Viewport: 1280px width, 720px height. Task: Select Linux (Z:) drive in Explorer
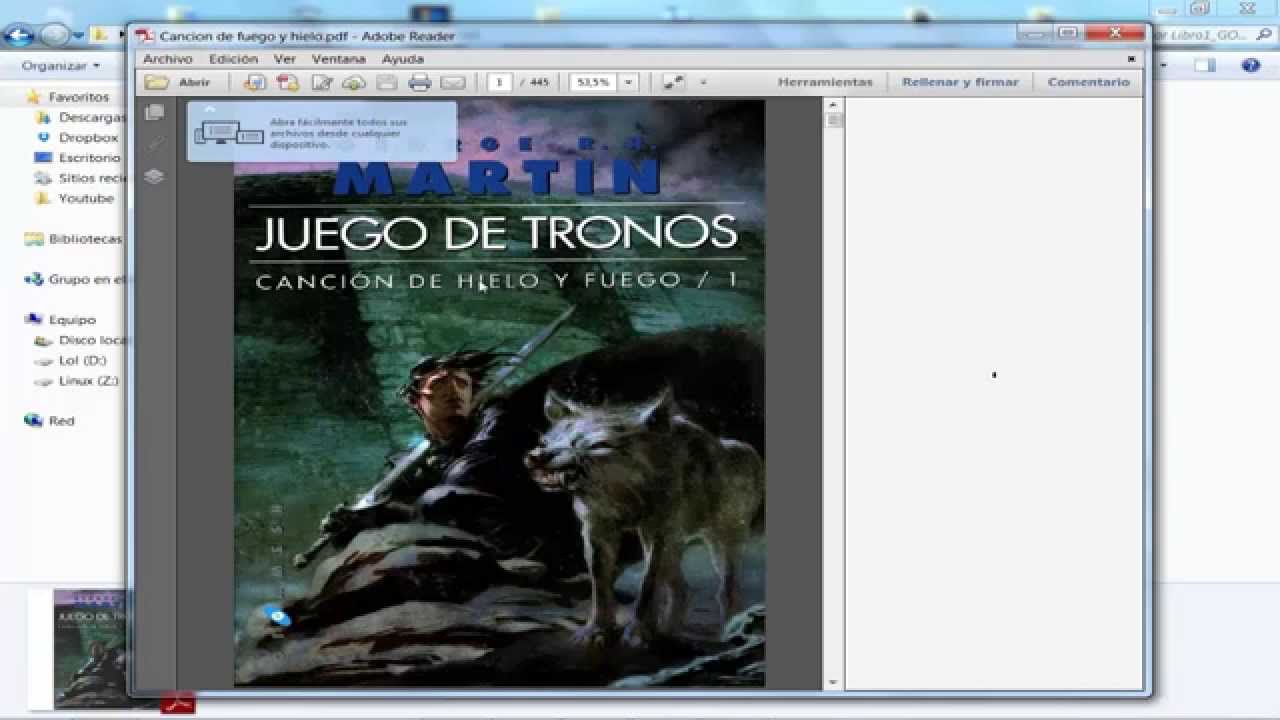[x=88, y=381]
